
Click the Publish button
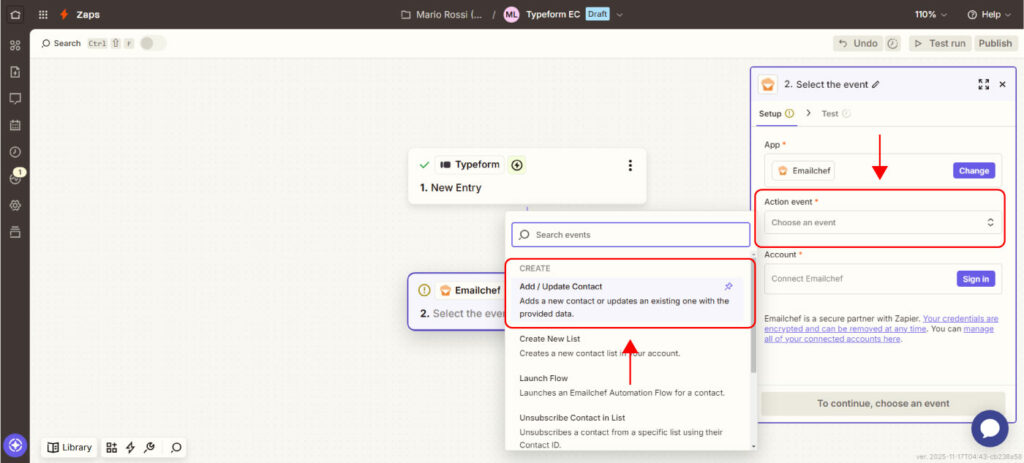(995, 44)
